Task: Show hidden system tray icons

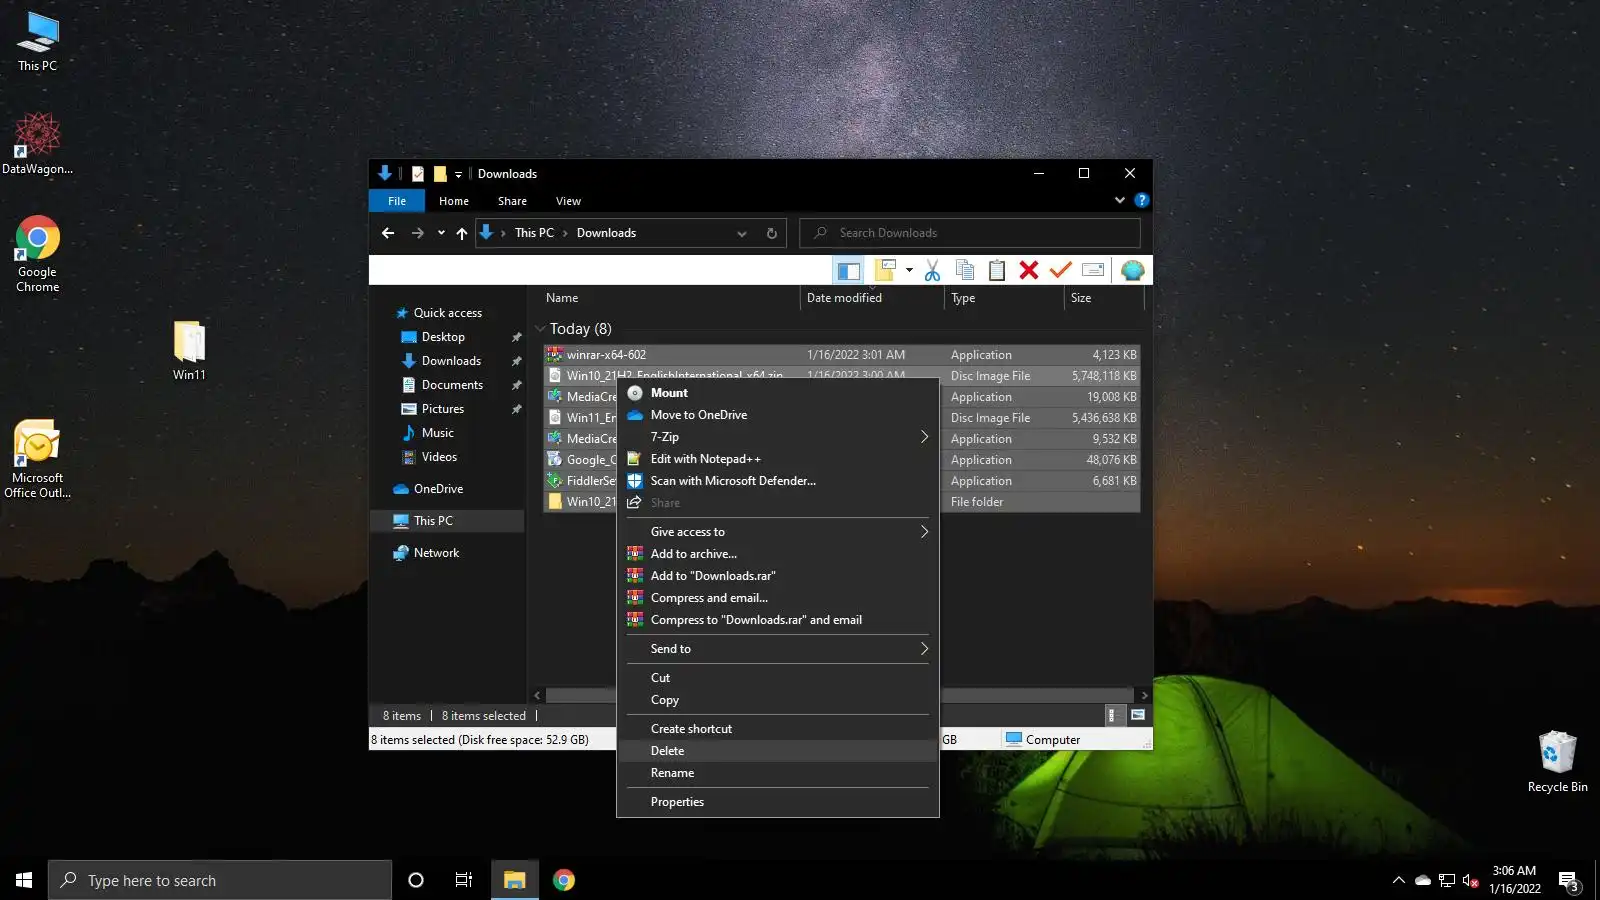Action: (x=1398, y=880)
